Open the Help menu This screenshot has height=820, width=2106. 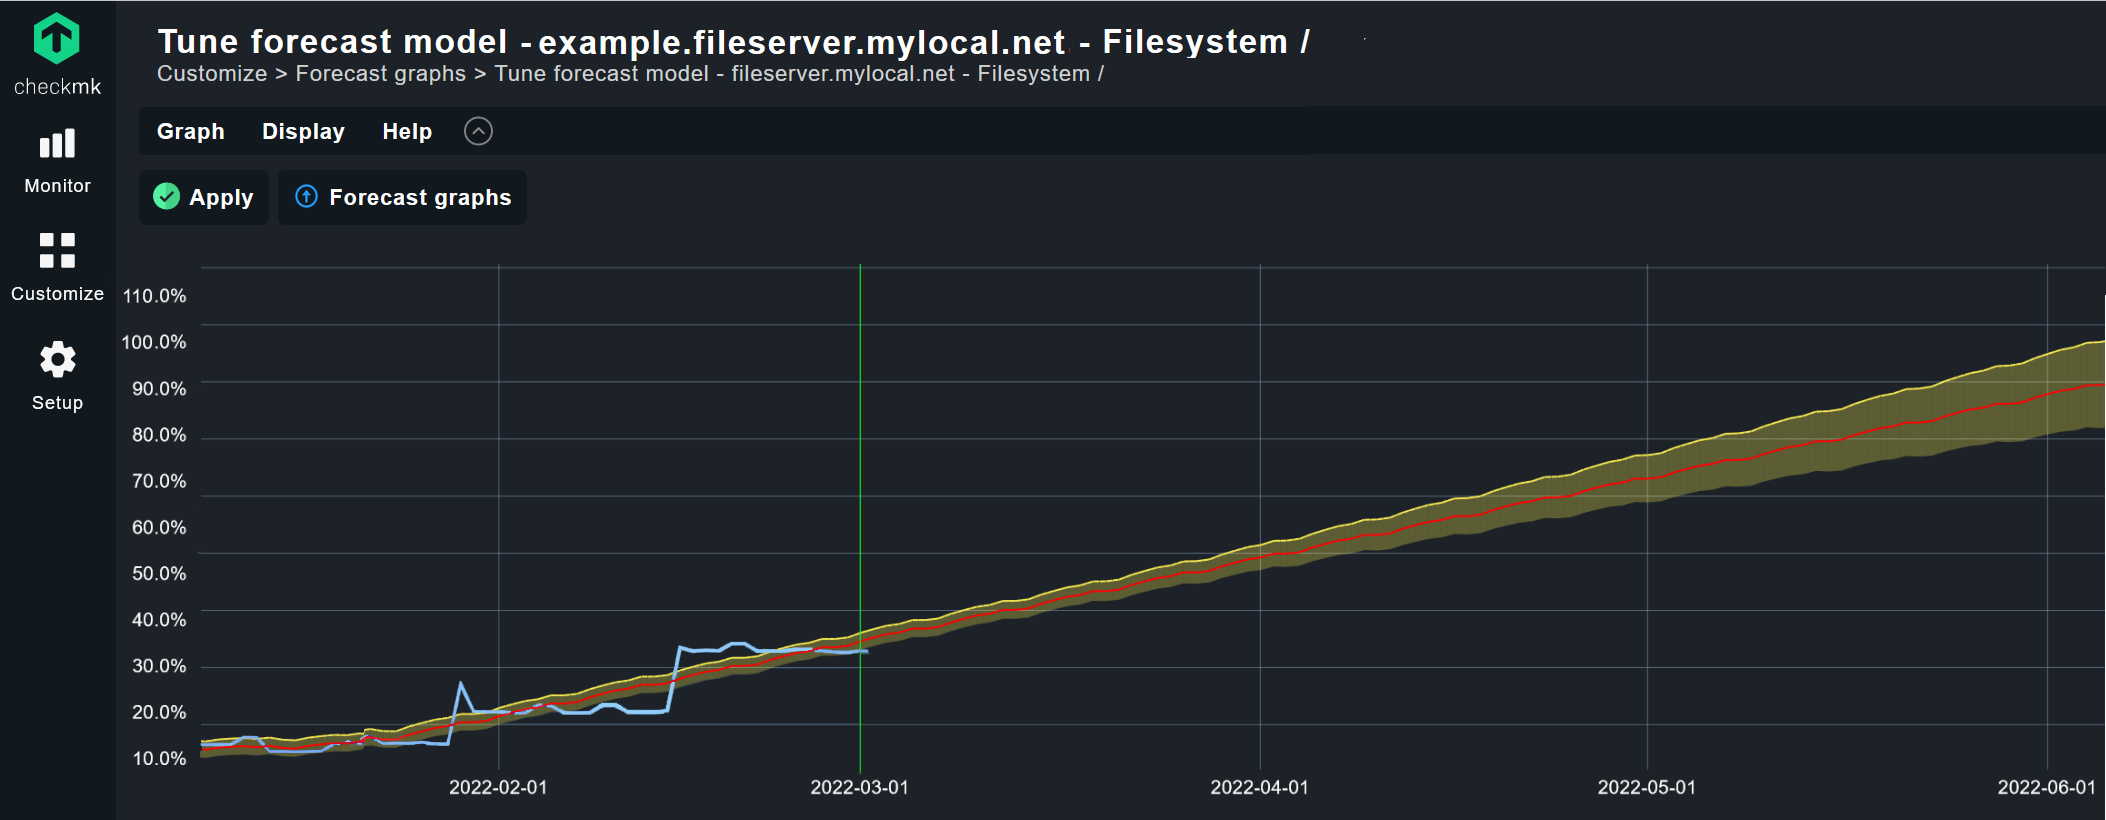[x=407, y=132]
